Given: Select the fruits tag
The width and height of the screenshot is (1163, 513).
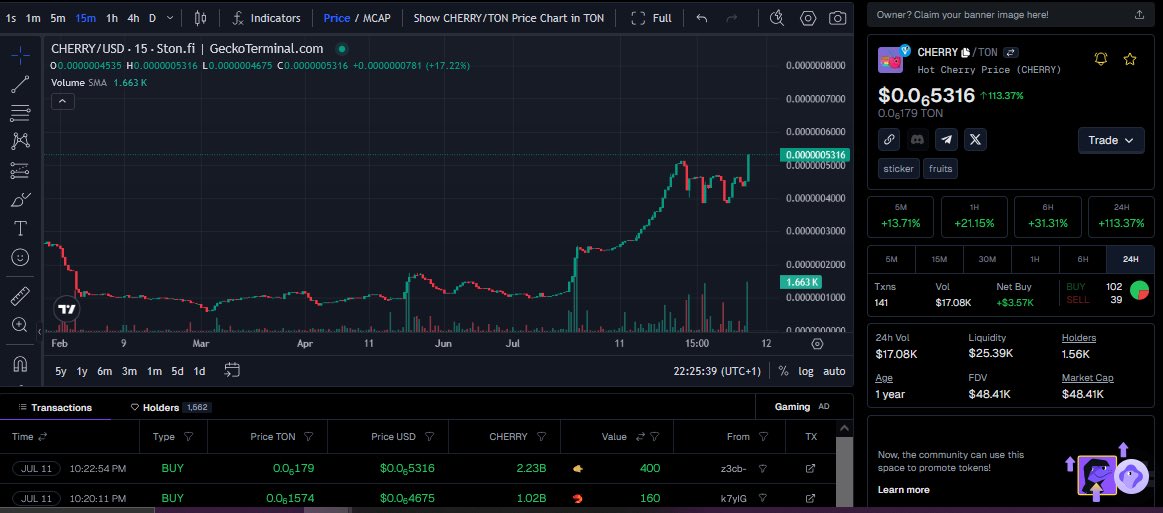Looking at the screenshot, I should click(x=940, y=168).
